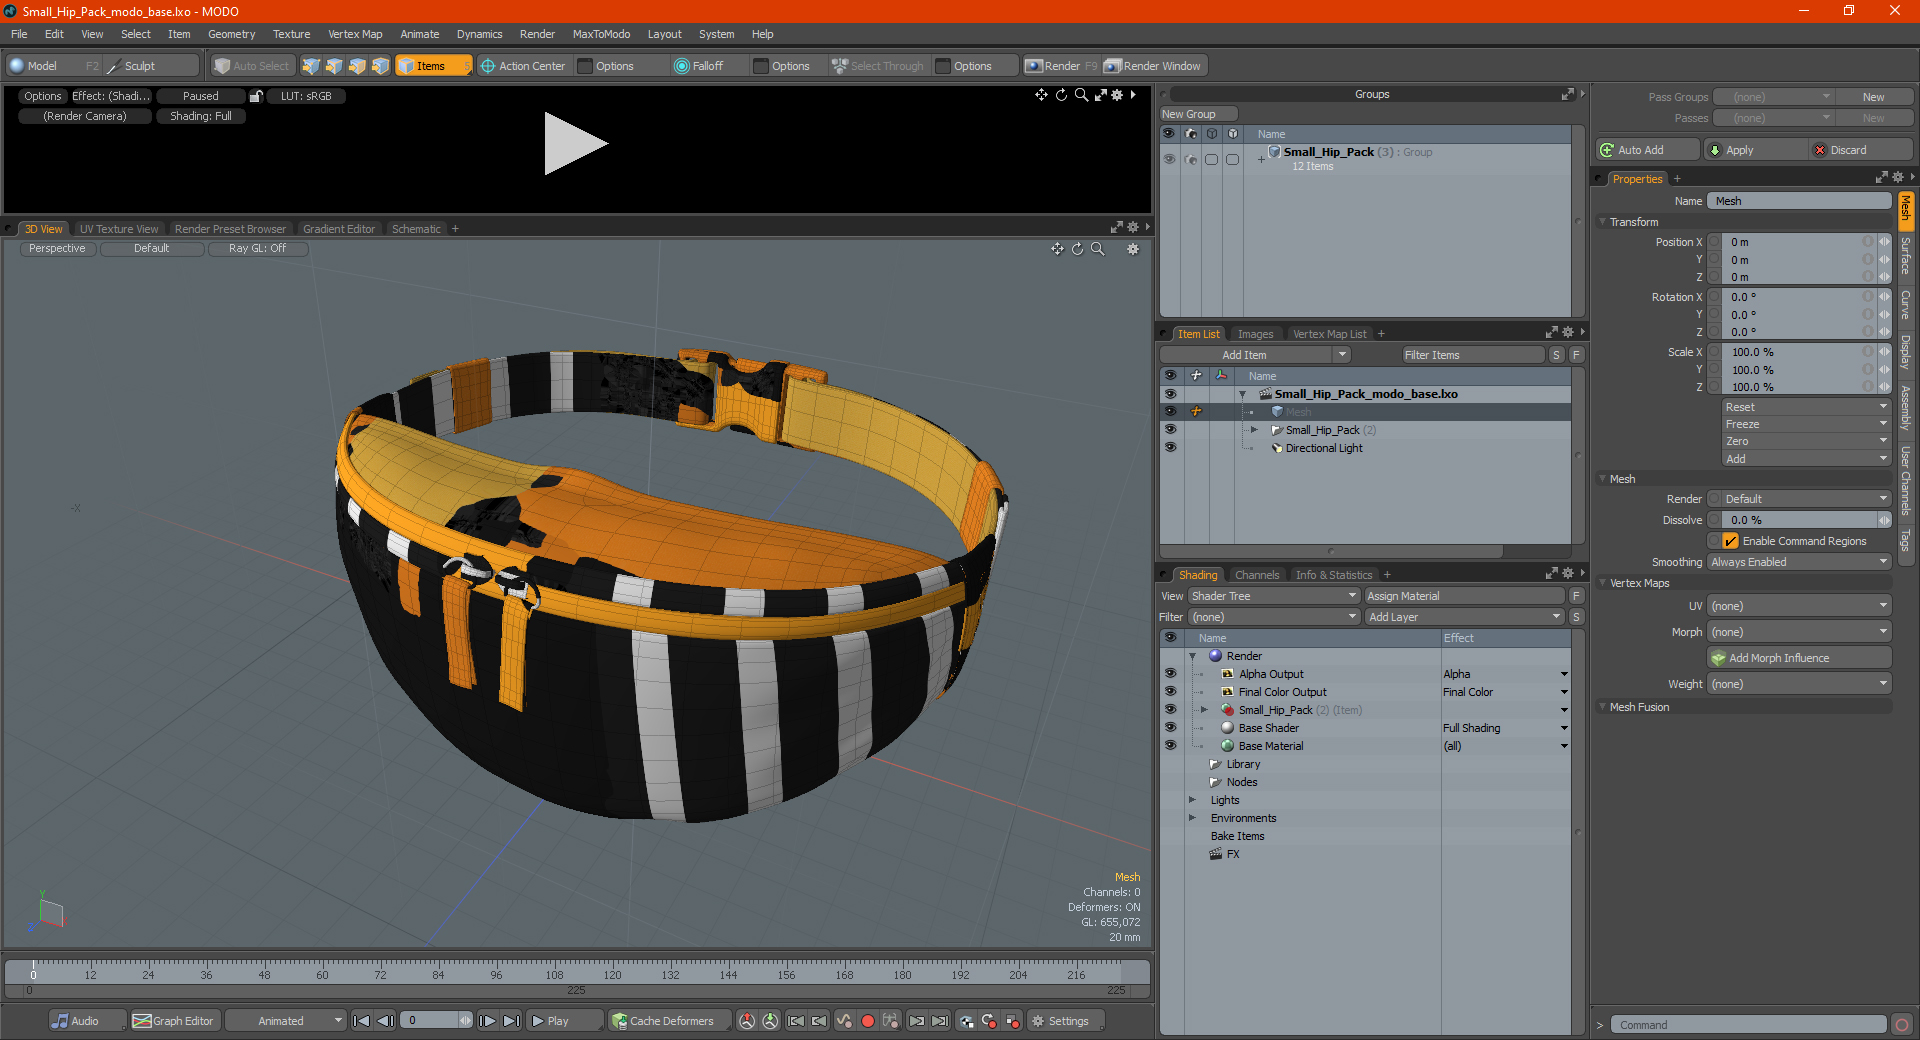Click the lock icon in render preview
1920x1040 pixels.
click(256, 97)
